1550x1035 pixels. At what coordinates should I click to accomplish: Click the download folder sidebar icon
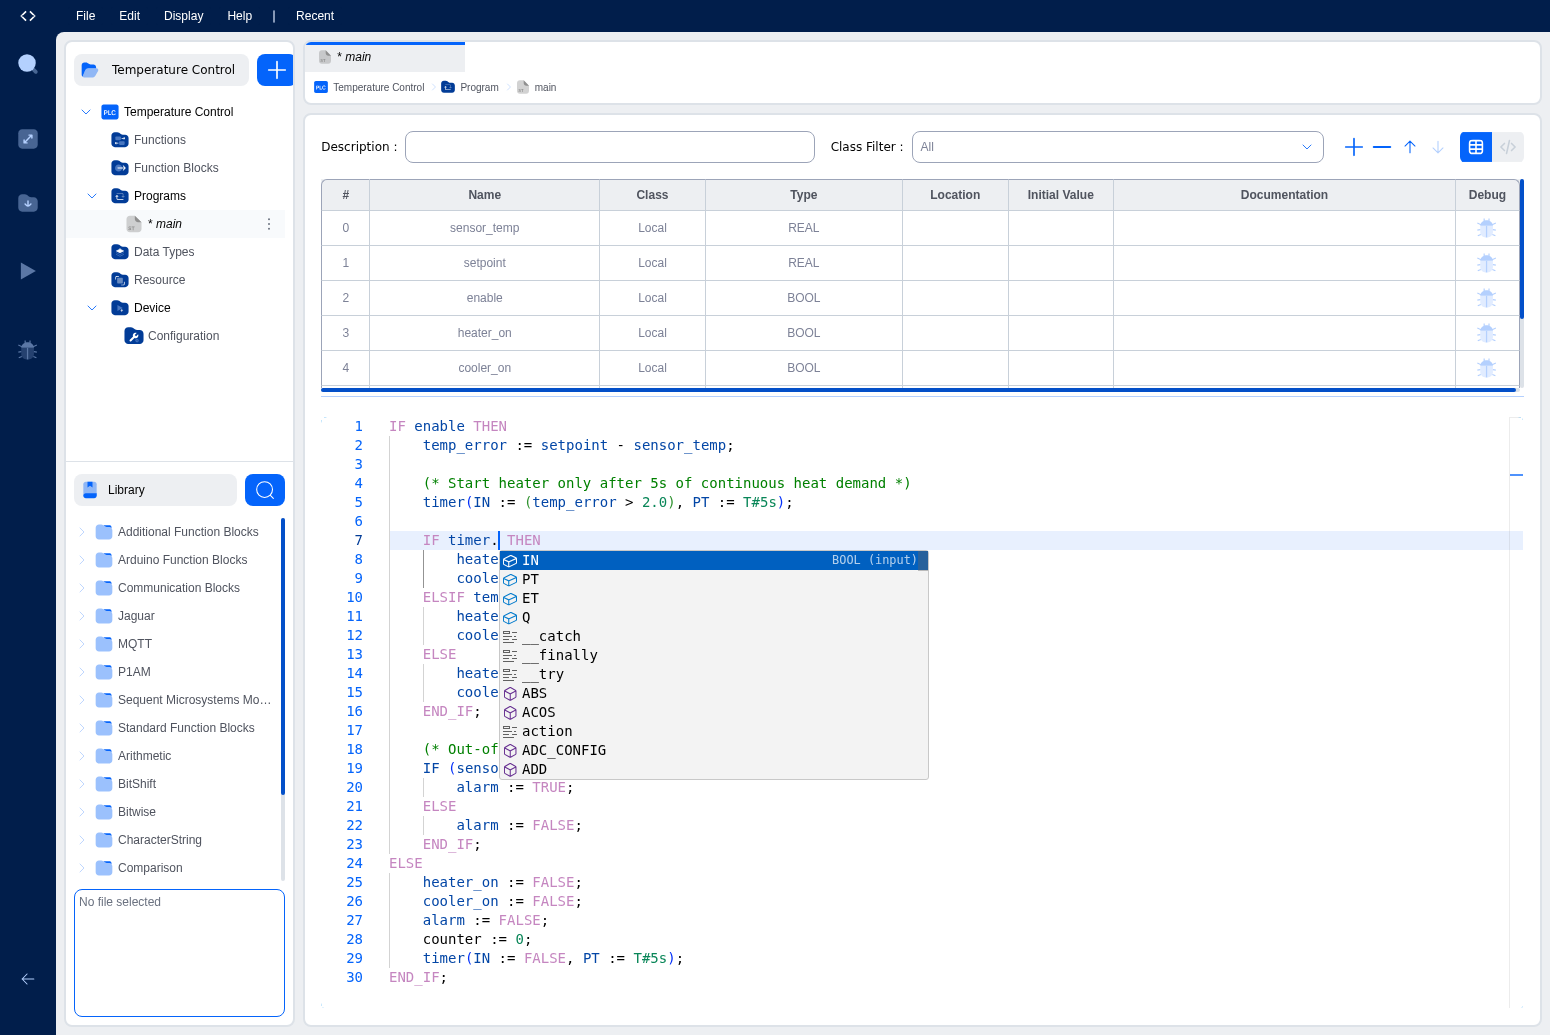[x=28, y=203]
